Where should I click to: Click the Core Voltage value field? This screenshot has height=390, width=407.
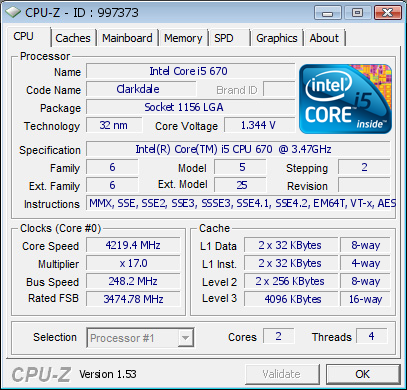[x=260, y=125]
